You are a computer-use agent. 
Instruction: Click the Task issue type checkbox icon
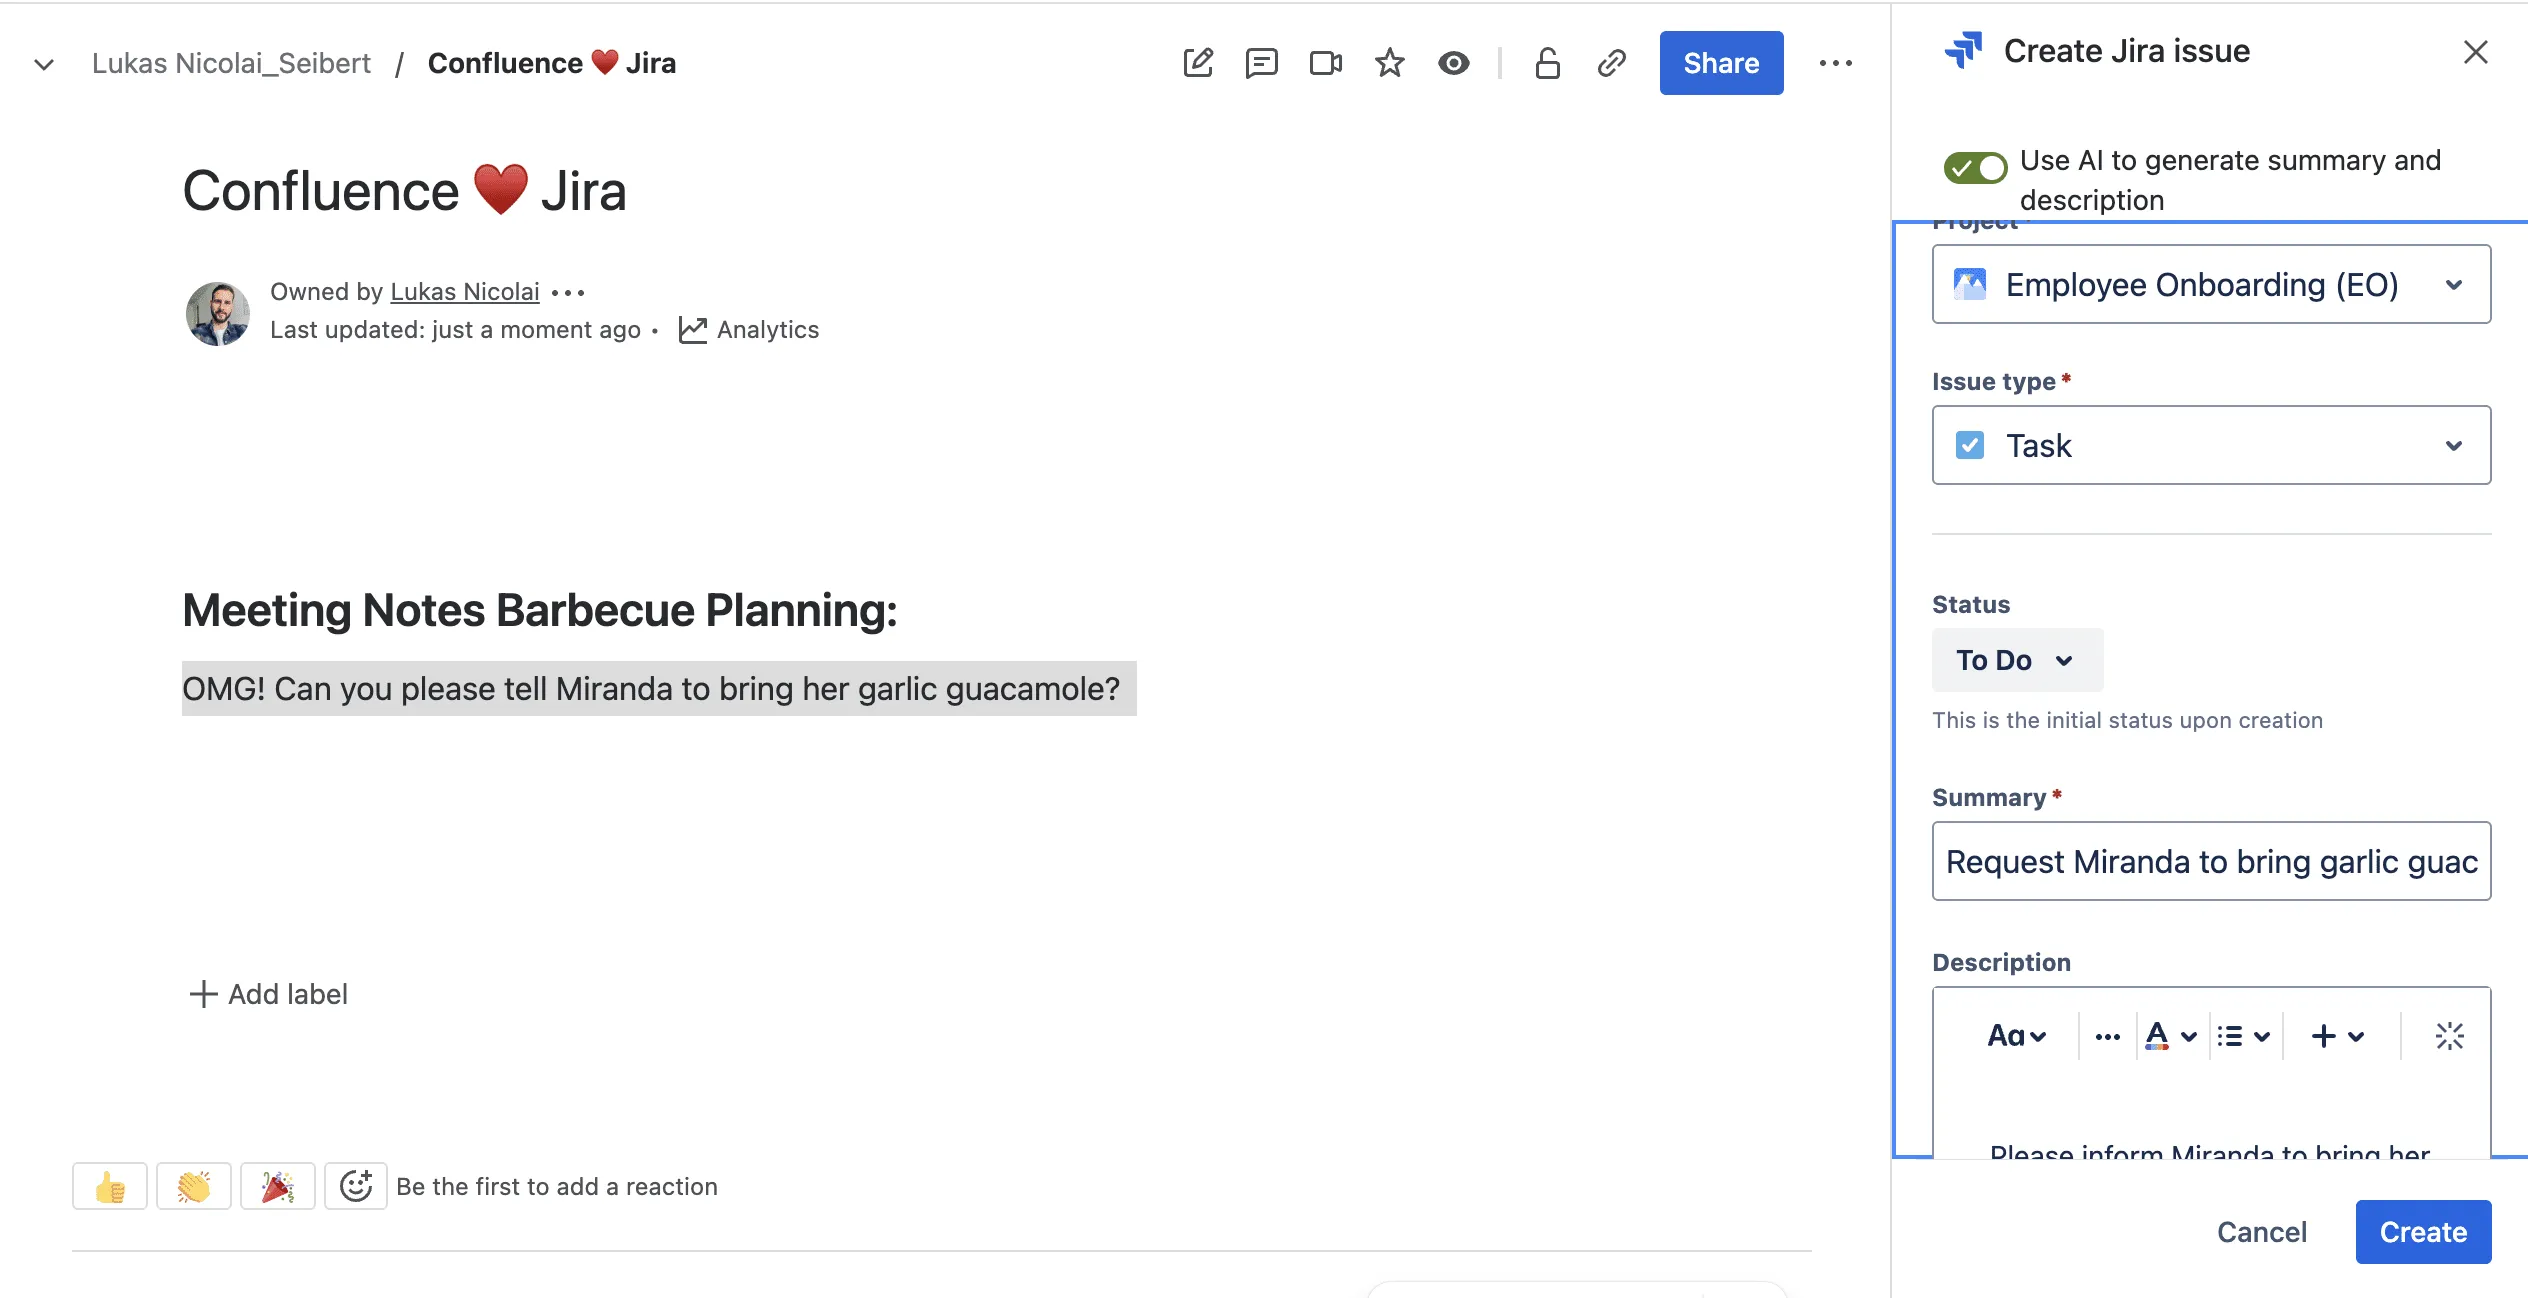click(1969, 445)
